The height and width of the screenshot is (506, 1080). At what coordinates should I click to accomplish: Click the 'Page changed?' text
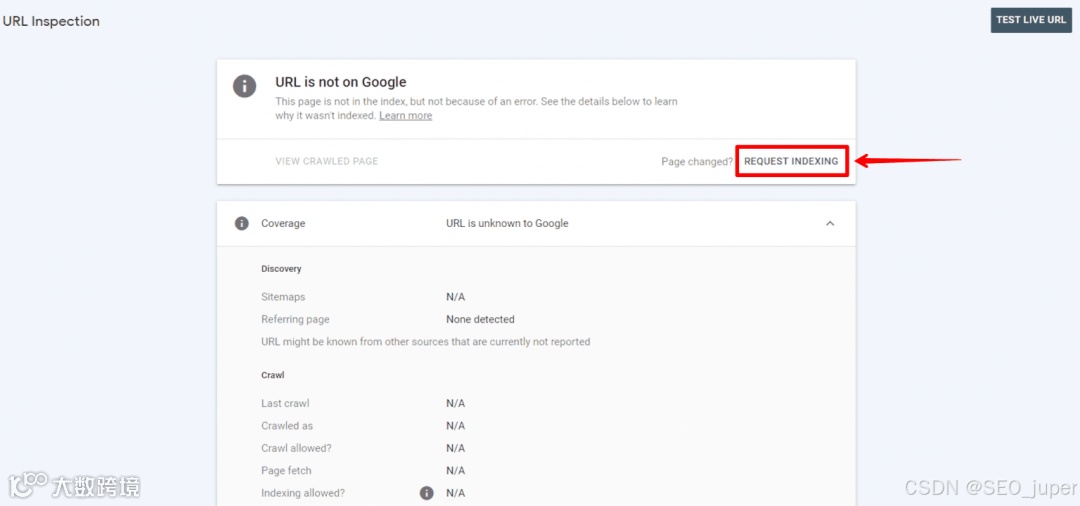(x=696, y=162)
